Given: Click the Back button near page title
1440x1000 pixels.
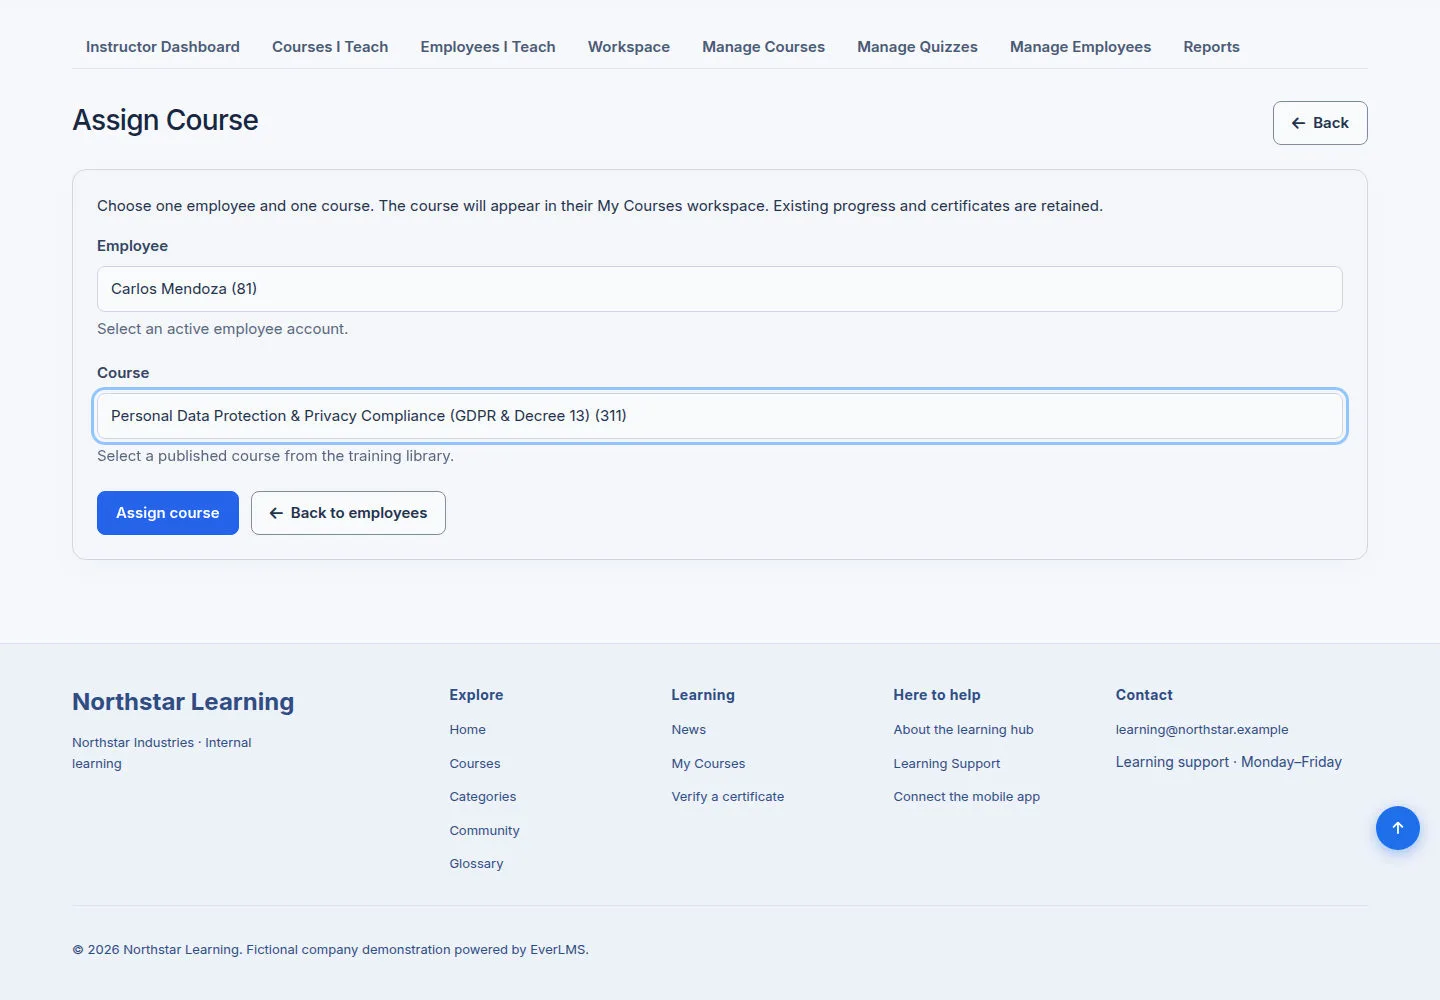Looking at the screenshot, I should point(1320,123).
